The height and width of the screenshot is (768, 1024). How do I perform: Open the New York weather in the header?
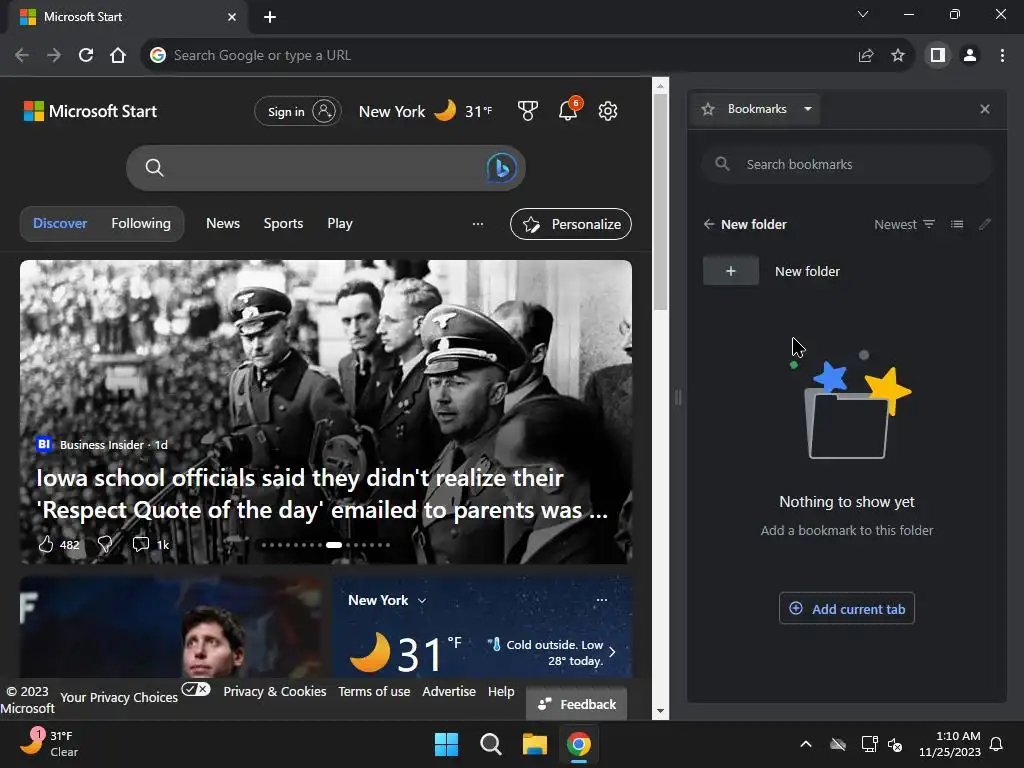pyautogui.click(x=425, y=111)
